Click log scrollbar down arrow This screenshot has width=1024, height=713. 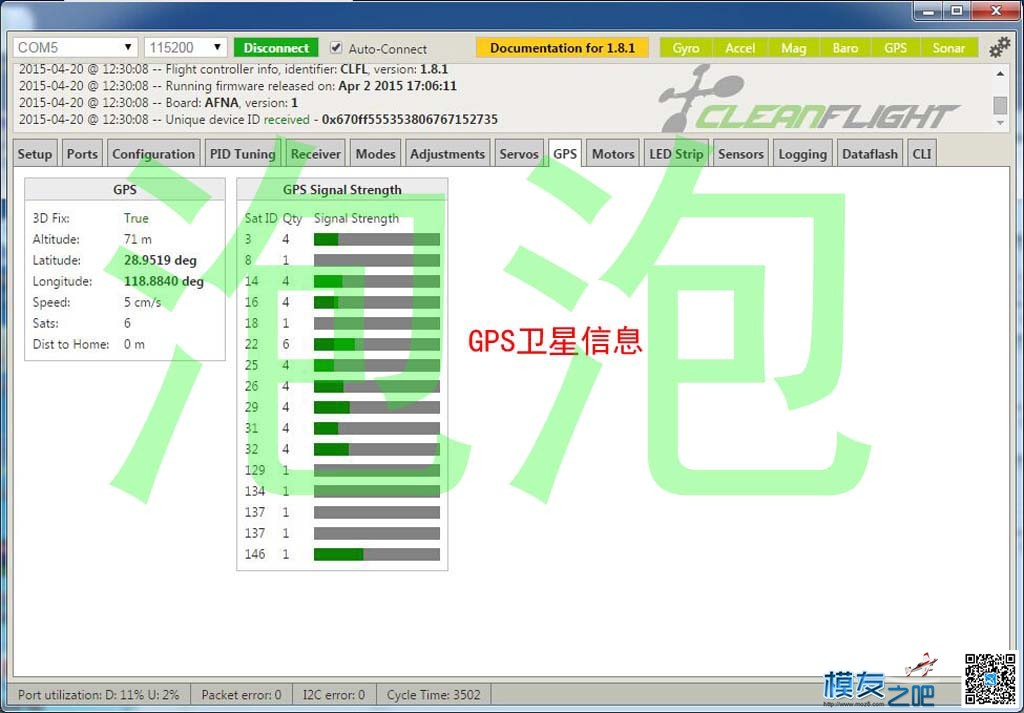pos(1000,123)
